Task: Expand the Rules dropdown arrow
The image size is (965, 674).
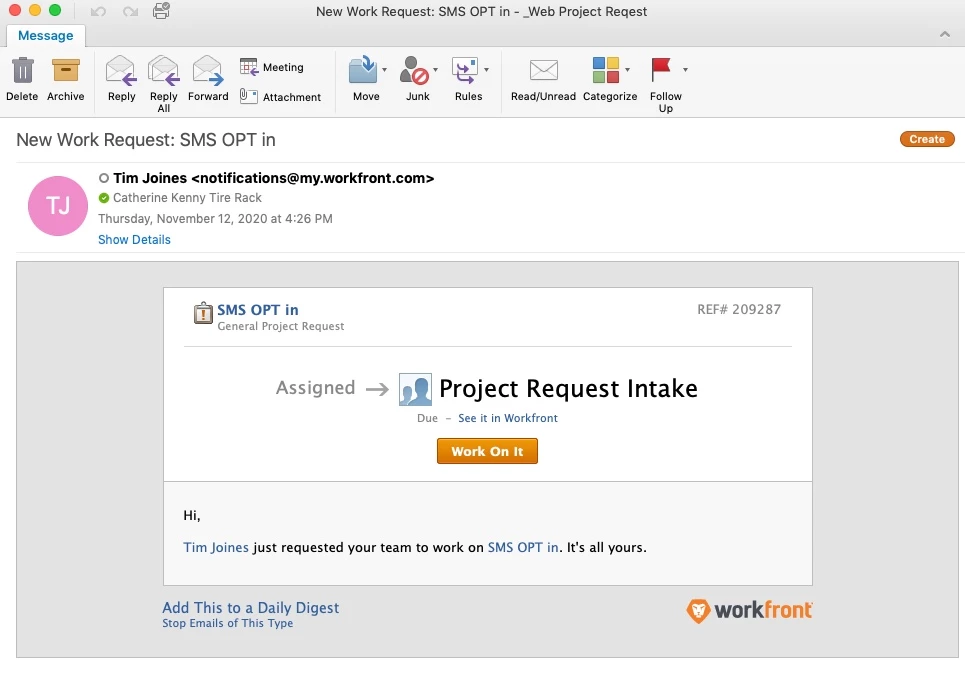Action: 487,70
